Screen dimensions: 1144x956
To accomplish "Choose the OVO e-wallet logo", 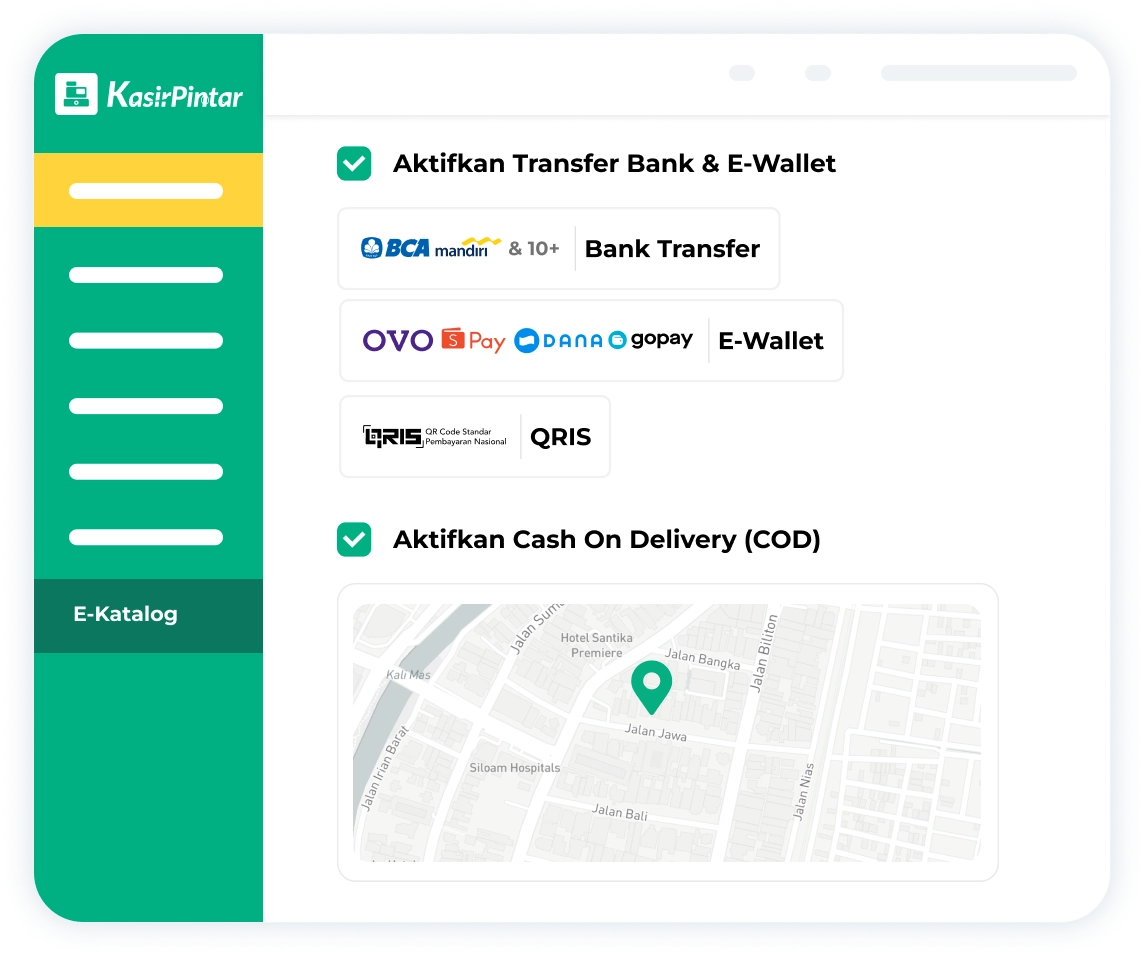I will pos(397,341).
